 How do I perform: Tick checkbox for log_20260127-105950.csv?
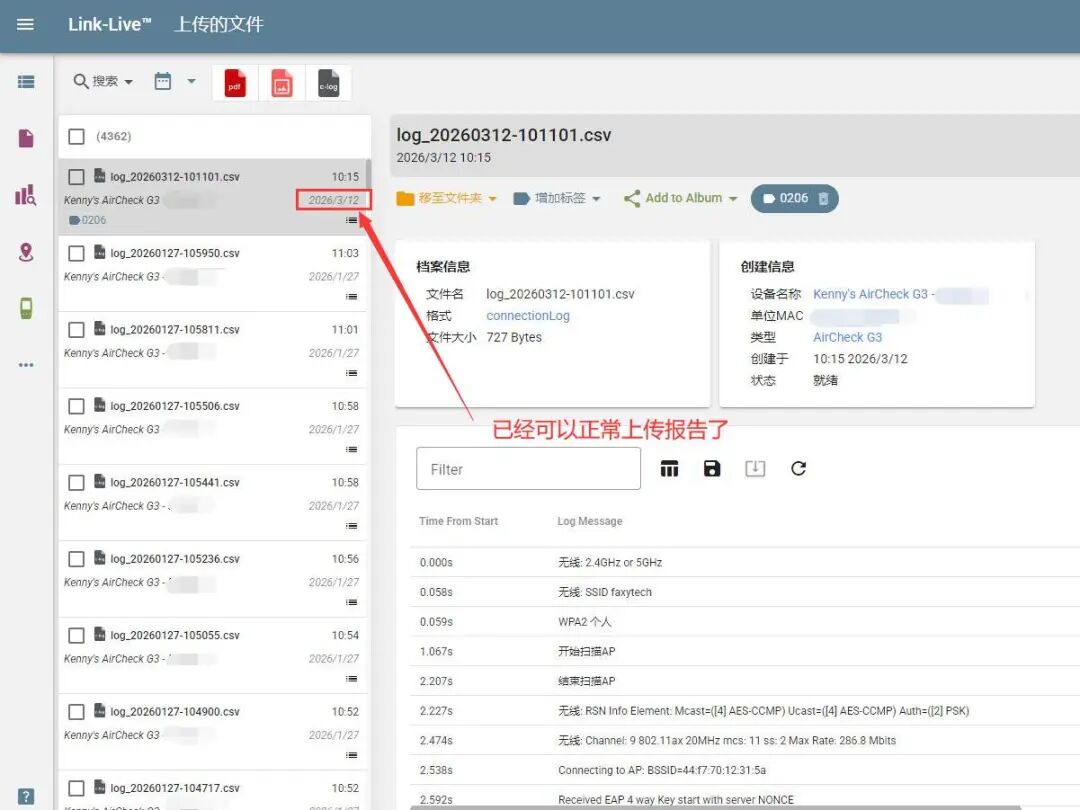pos(76,254)
